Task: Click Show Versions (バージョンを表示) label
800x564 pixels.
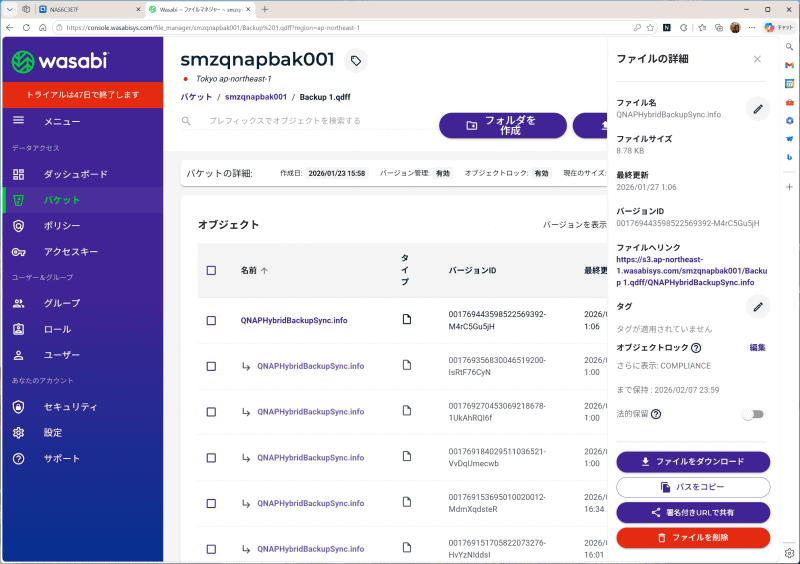Action: 574,225
